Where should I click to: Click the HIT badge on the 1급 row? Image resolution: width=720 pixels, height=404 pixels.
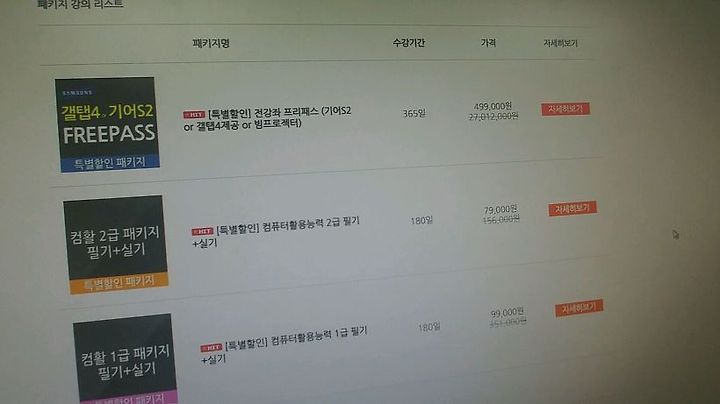pyautogui.click(x=211, y=348)
